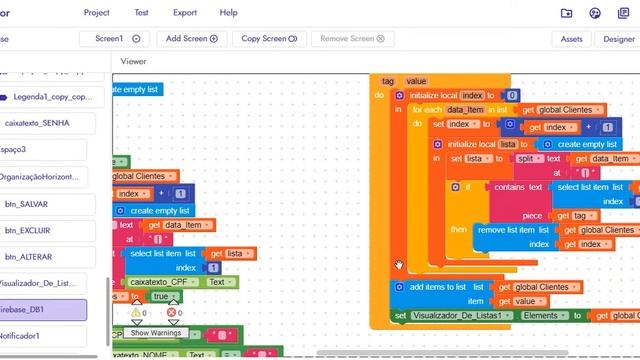The image size is (640, 360).
Task: Open the get value variable dropdown
Action: 541,301
